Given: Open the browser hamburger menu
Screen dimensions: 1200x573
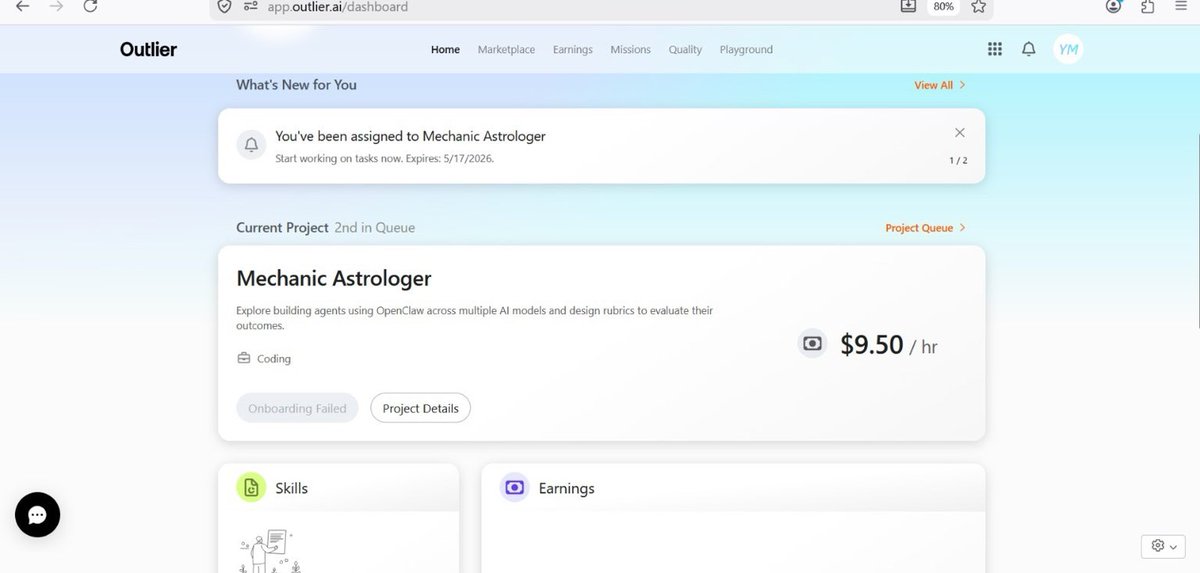Looking at the screenshot, I should point(1181,6).
